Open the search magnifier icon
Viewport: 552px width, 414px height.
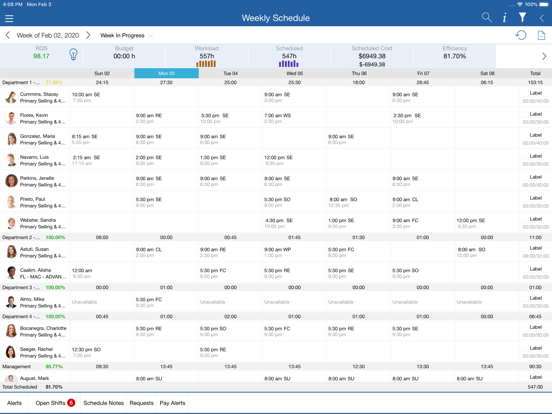click(x=487, y=17)
